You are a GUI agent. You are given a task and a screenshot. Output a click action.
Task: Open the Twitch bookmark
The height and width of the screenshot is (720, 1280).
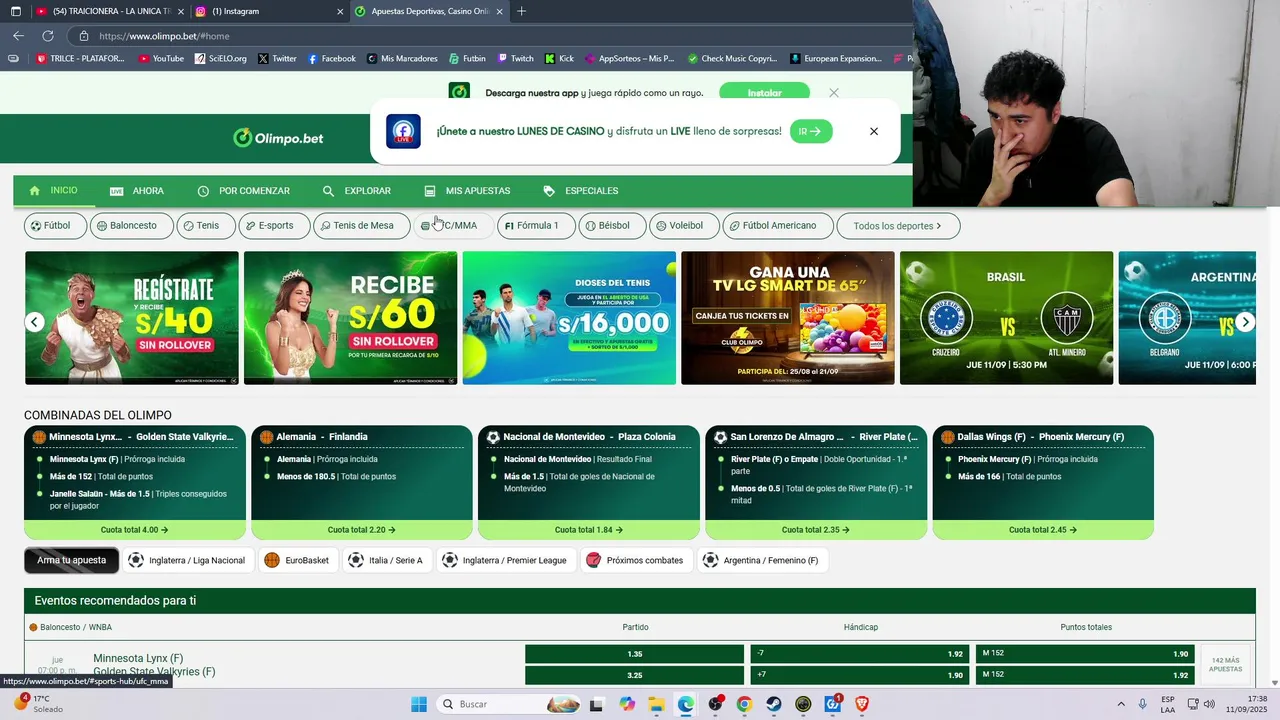tap(516, 59)
